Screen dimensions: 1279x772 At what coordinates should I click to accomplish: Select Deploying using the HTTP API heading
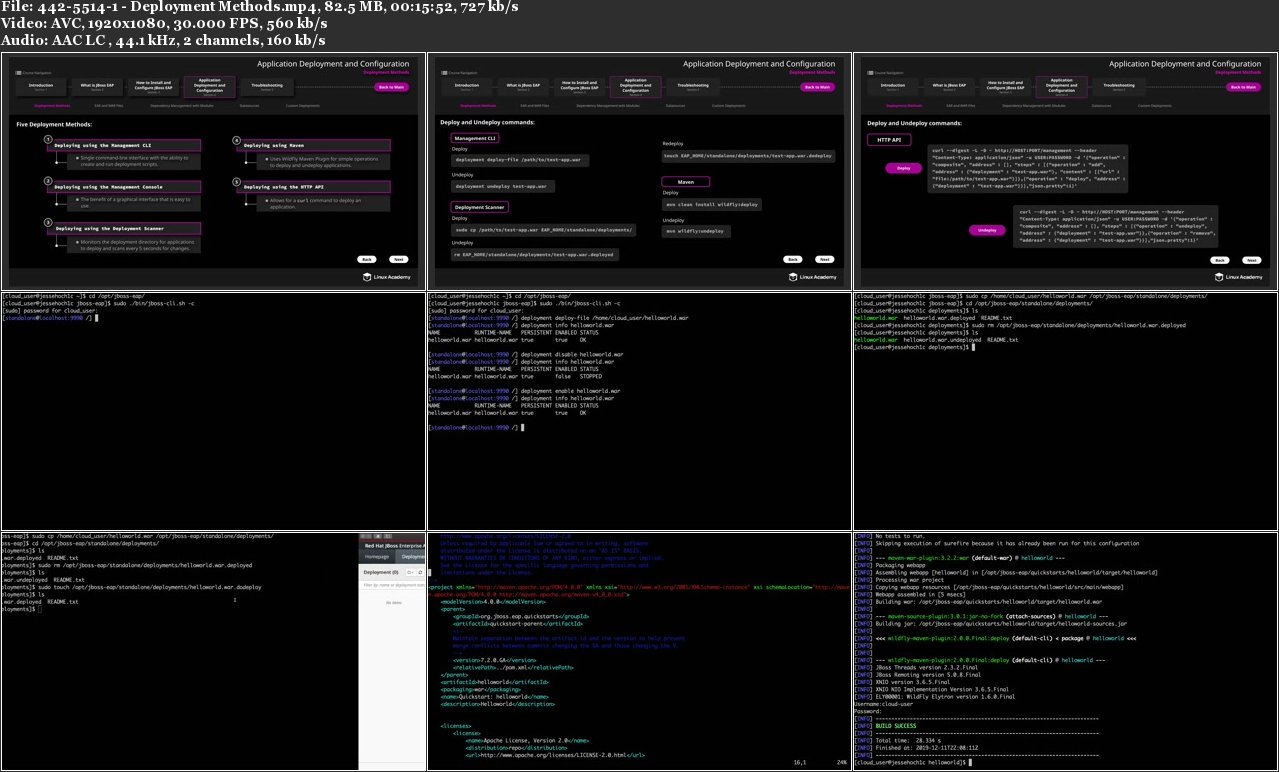point(313,187)
